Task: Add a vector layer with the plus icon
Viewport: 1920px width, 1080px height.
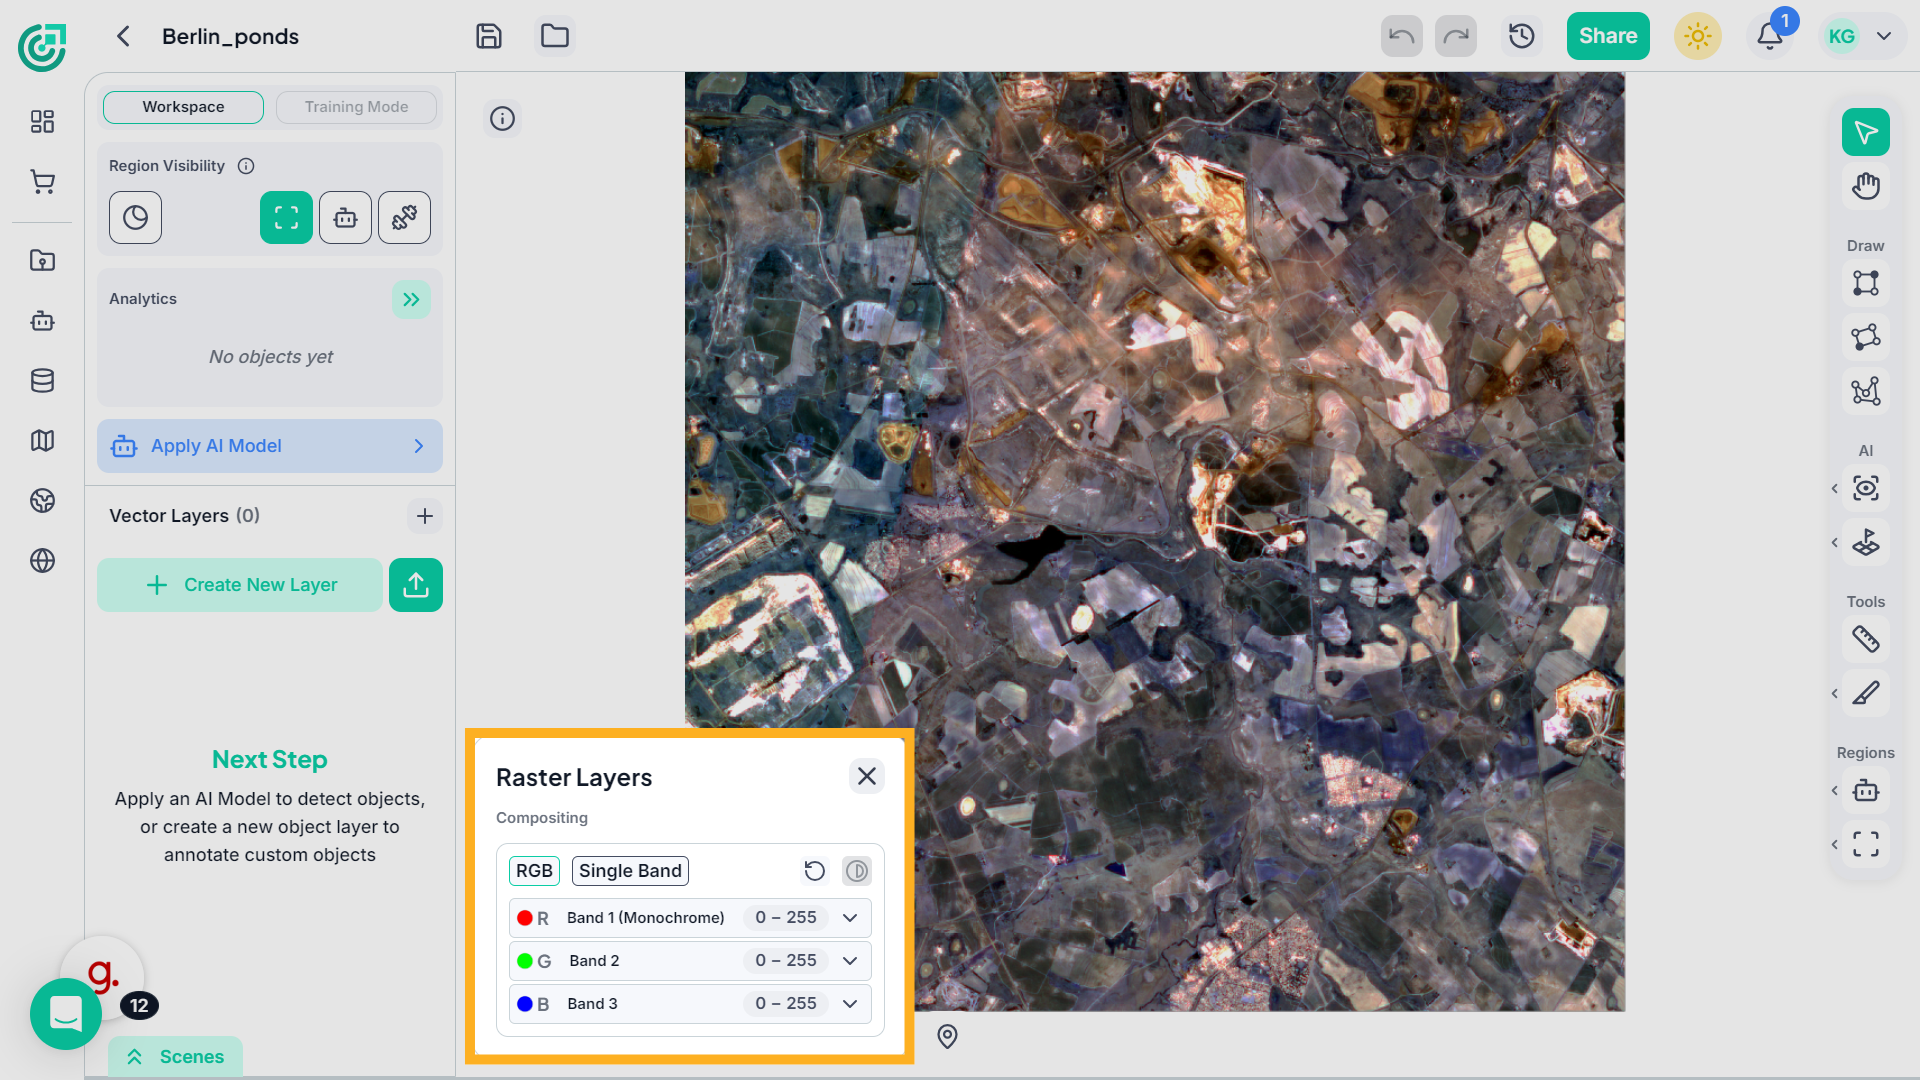Action: coord(425,516)
